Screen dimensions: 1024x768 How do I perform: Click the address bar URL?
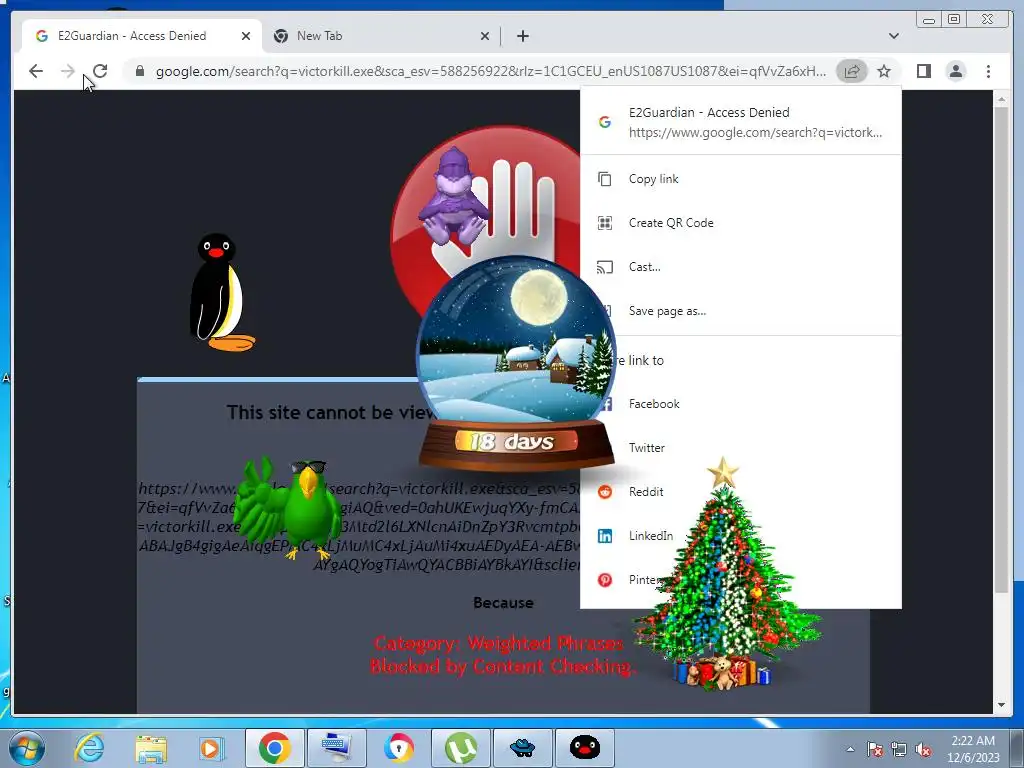coord(490,71)
